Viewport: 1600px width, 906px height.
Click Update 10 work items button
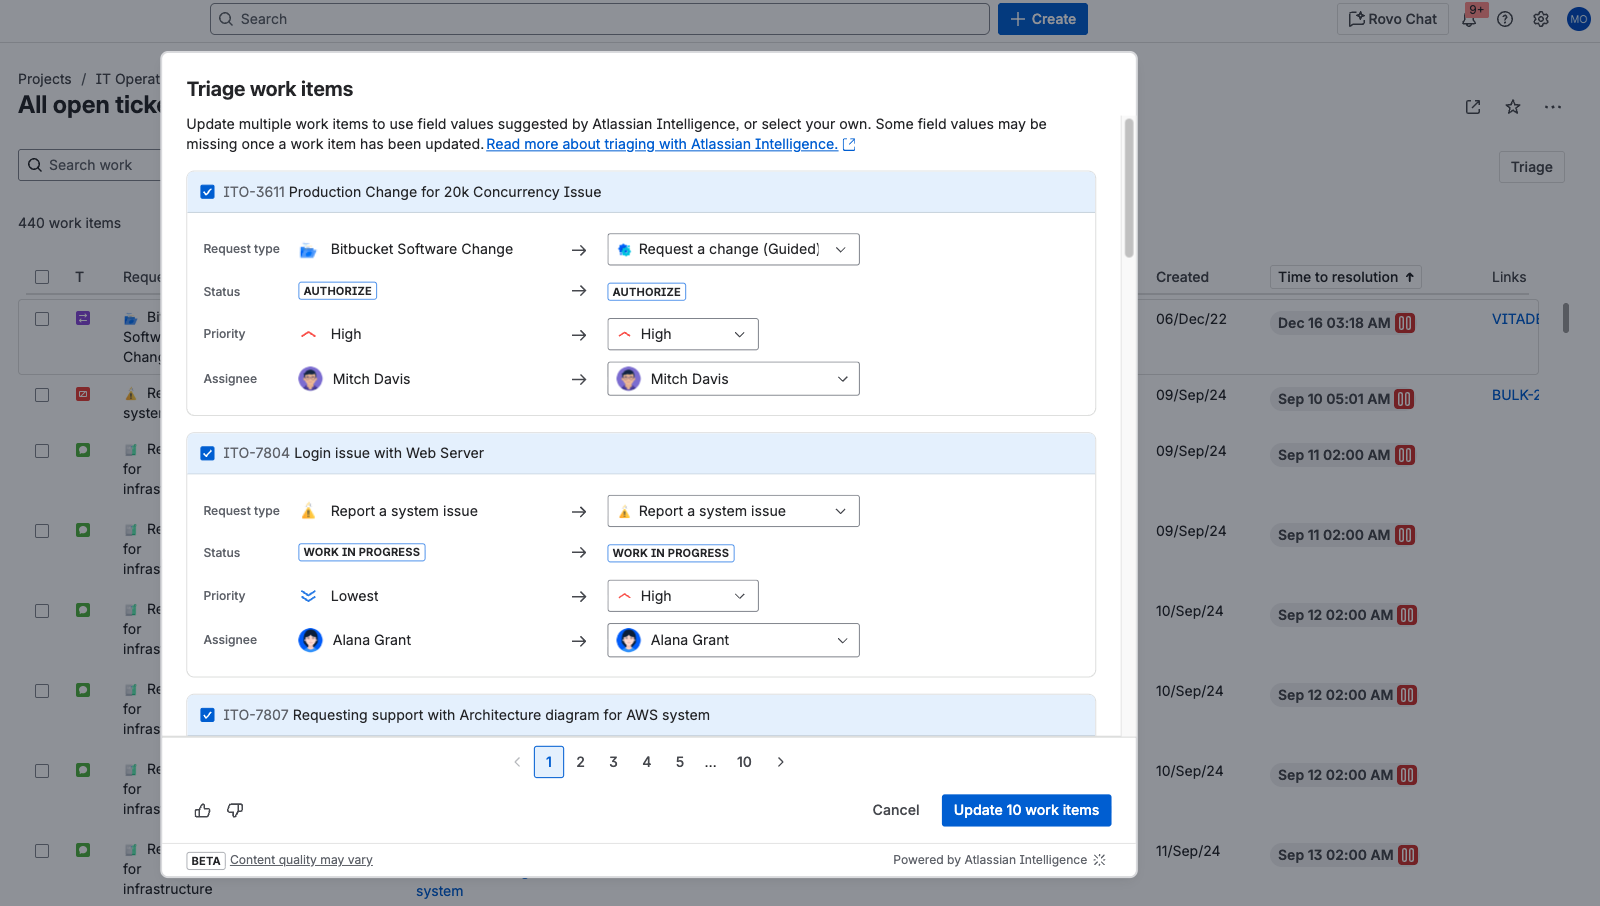pos(1026,810)
